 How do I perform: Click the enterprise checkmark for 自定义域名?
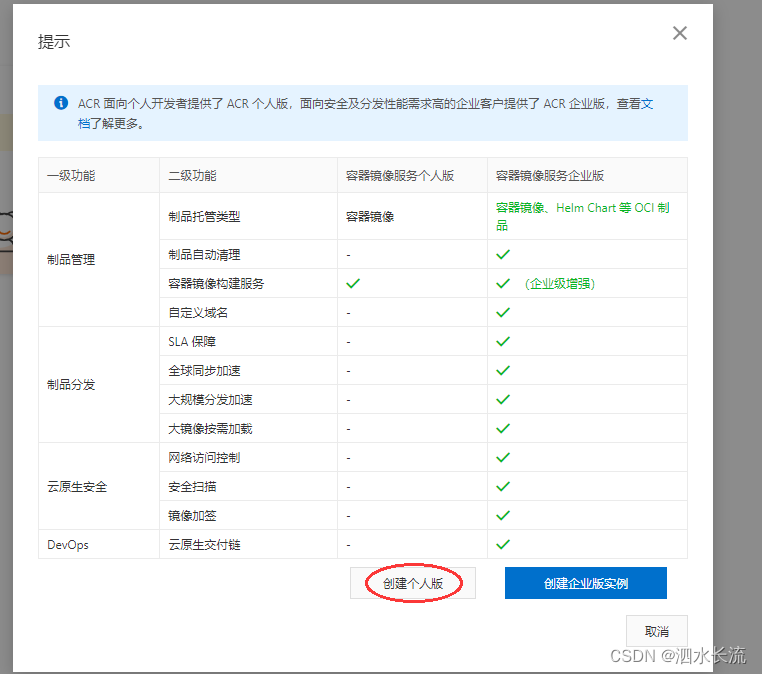coord(503,312)
